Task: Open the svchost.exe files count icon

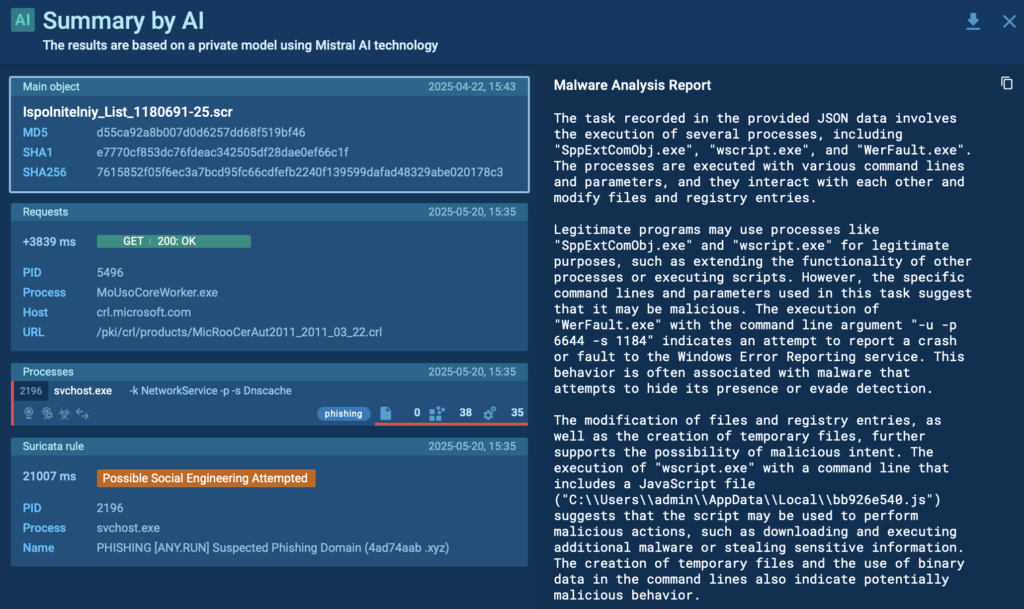Action: point(386,413)
